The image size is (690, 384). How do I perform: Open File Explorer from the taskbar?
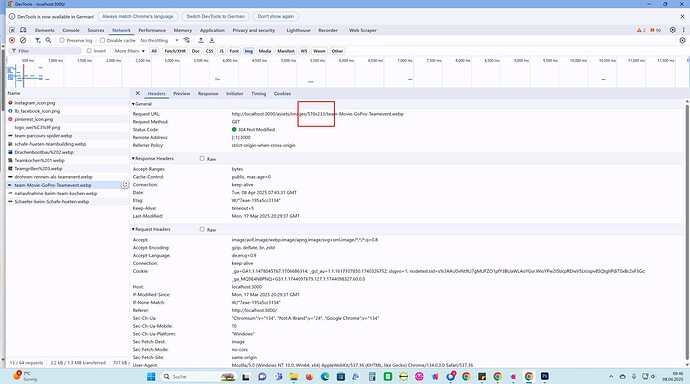tap(294, 377)
